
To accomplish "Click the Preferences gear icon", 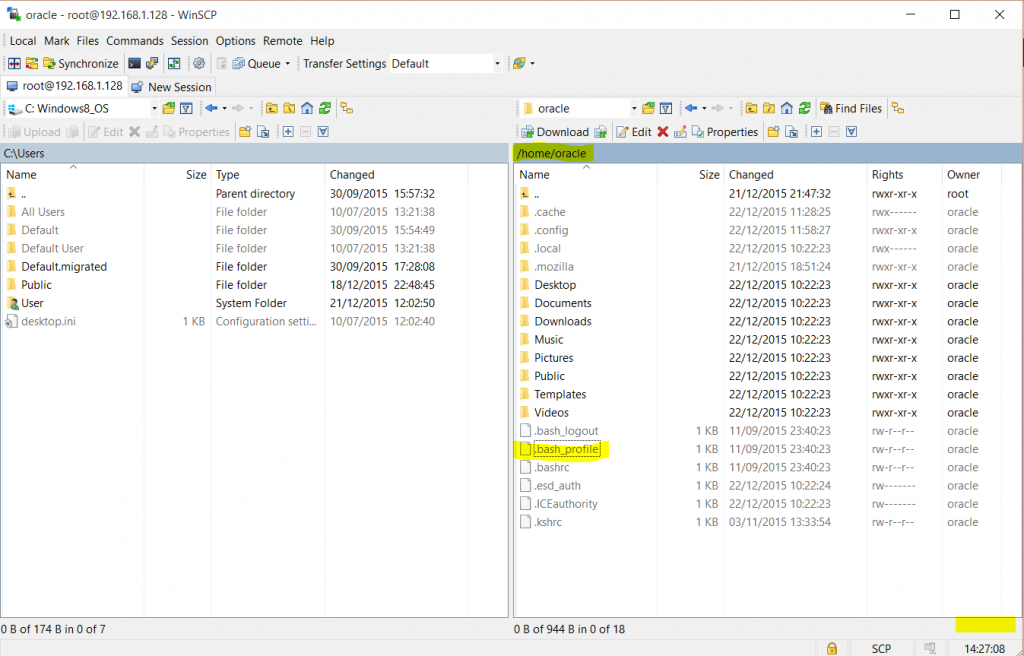I will coord(199,63).
